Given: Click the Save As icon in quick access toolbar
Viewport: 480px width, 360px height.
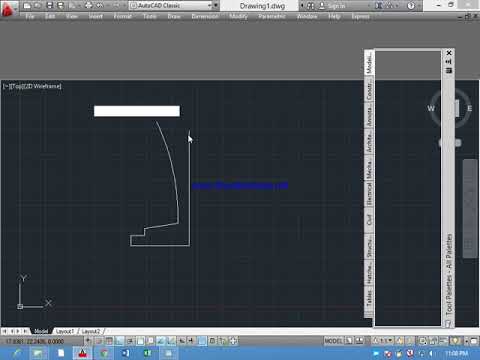Looking at the screenshot, I should (x=60, y=6).
